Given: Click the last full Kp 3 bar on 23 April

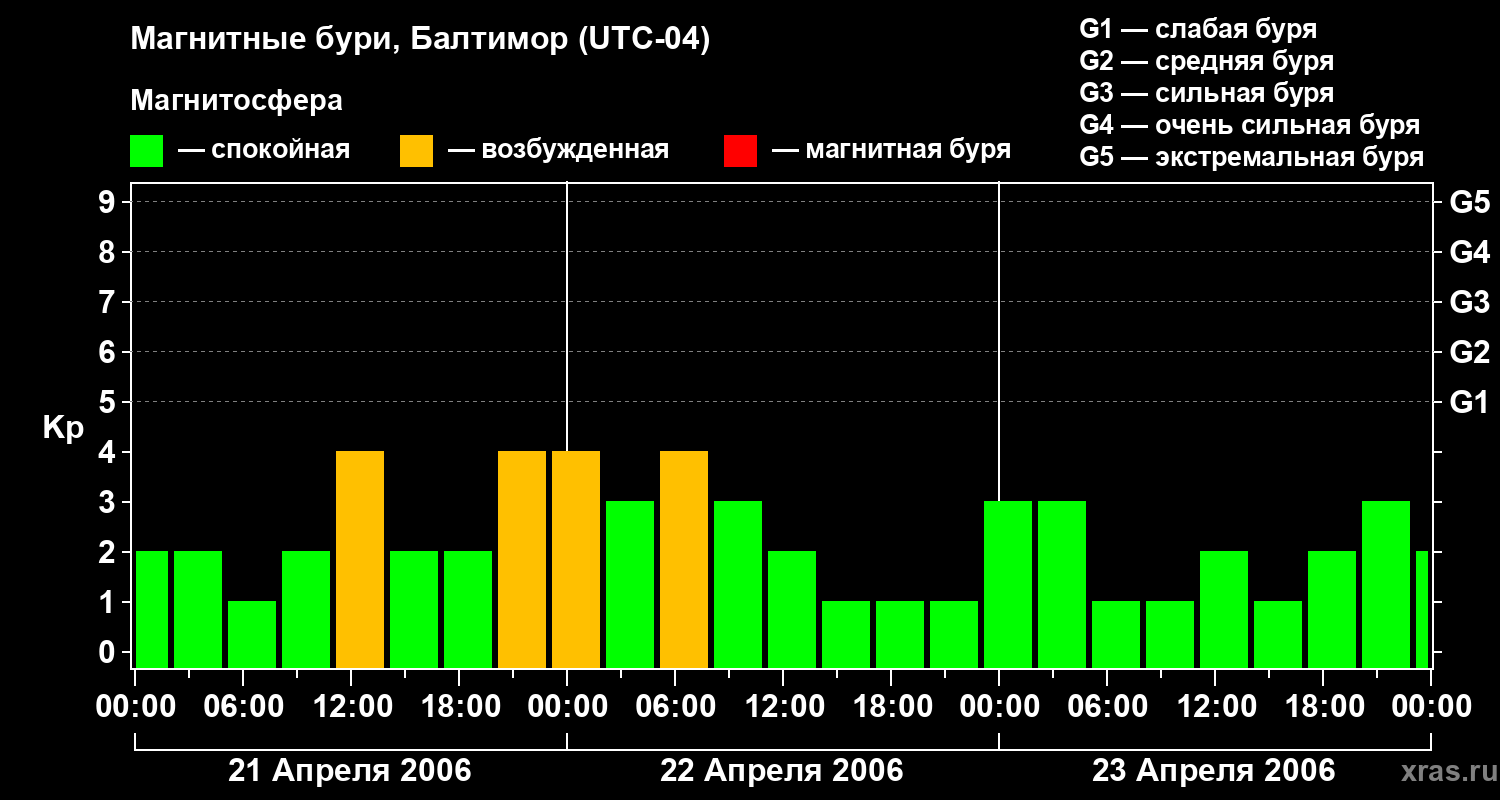Looking at the screenshot, I should 1386,585.
